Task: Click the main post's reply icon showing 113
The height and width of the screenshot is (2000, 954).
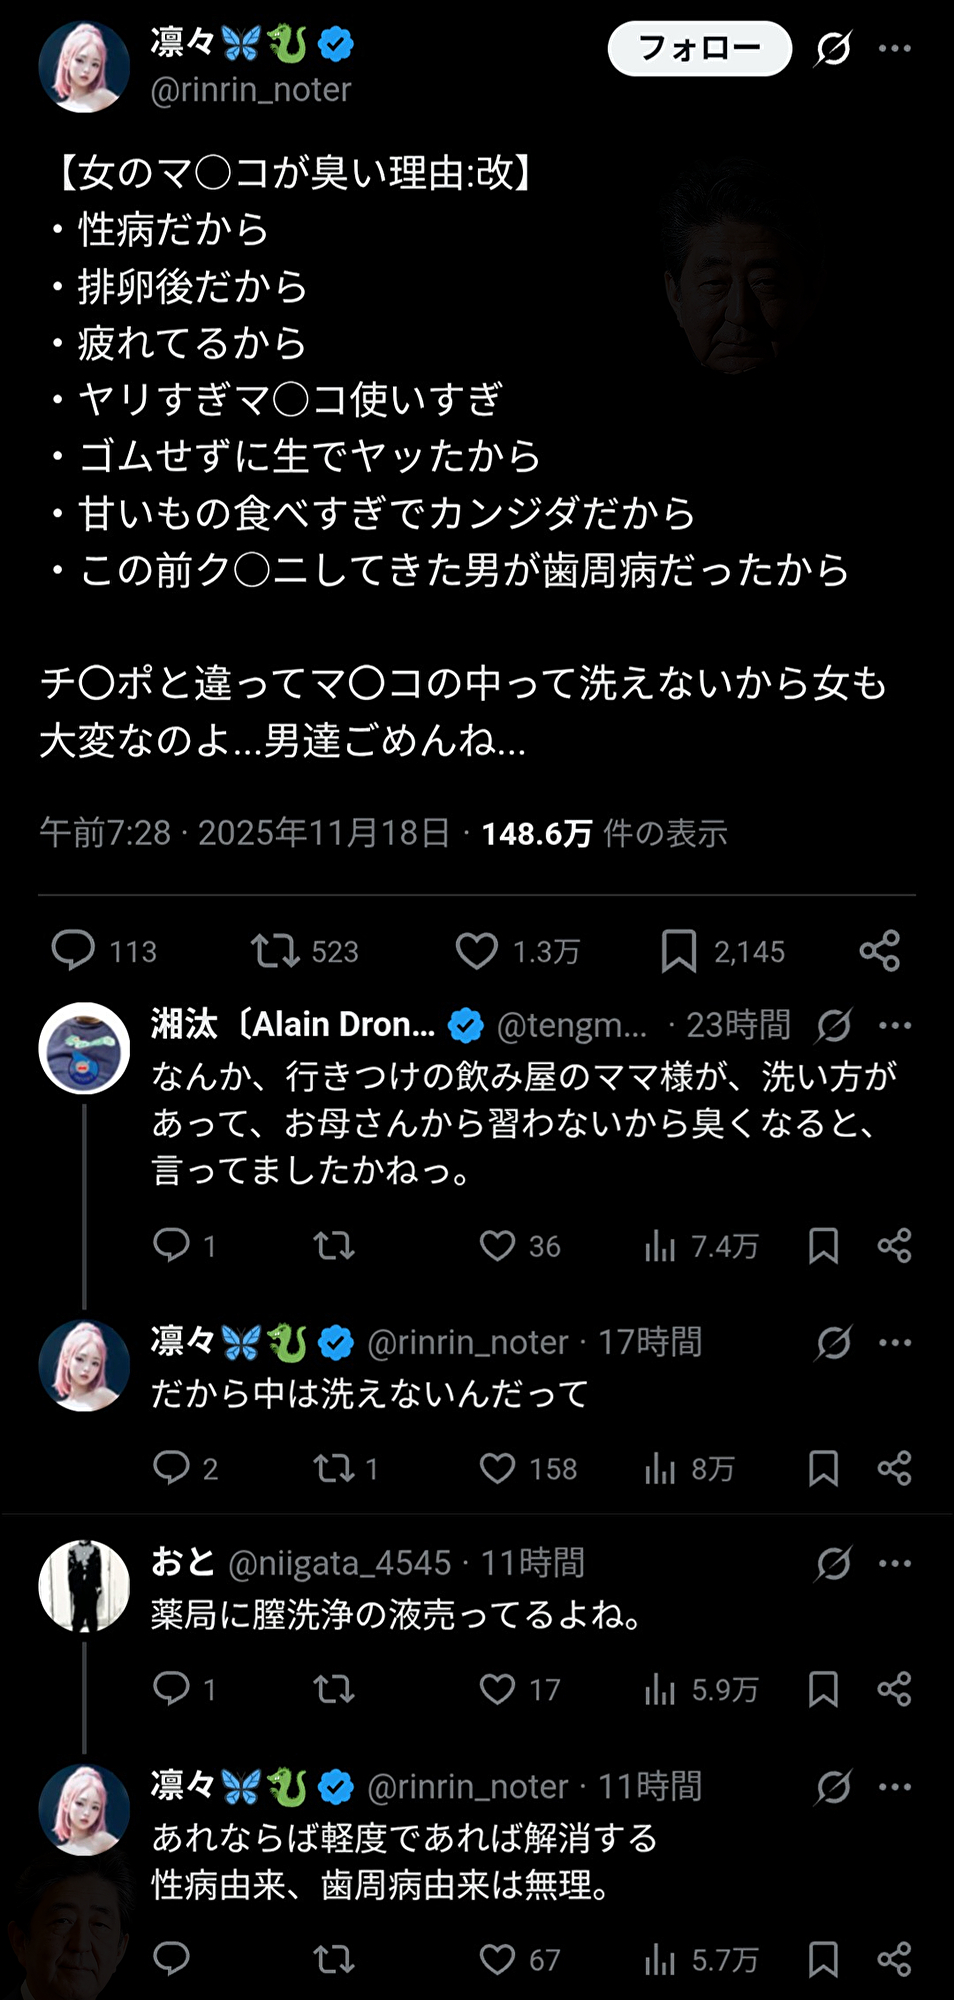Action: pyautogui.click(x=74, y=950)
